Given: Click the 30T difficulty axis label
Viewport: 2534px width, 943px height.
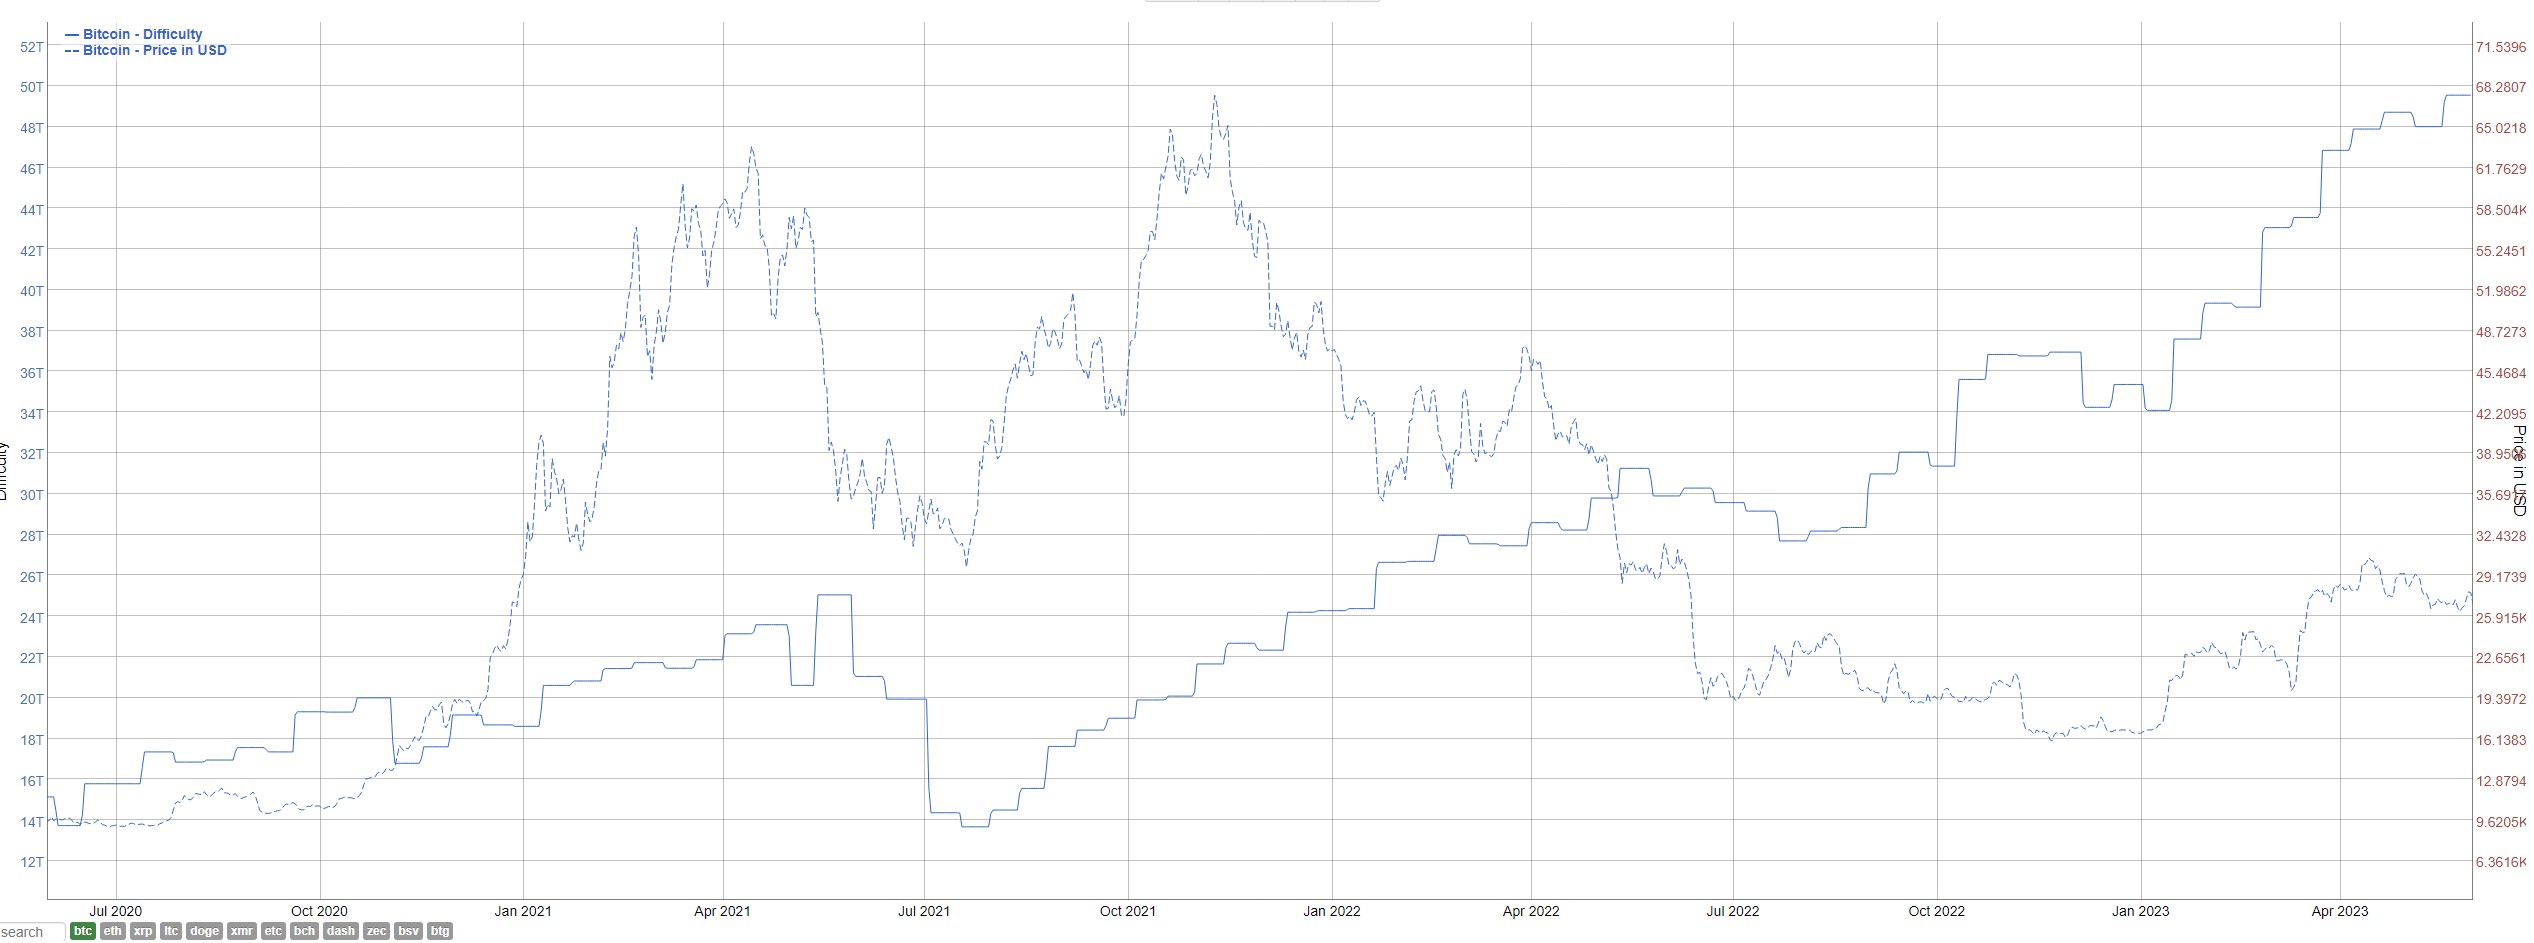Looking at the screenshot, I should click(32, 495).
